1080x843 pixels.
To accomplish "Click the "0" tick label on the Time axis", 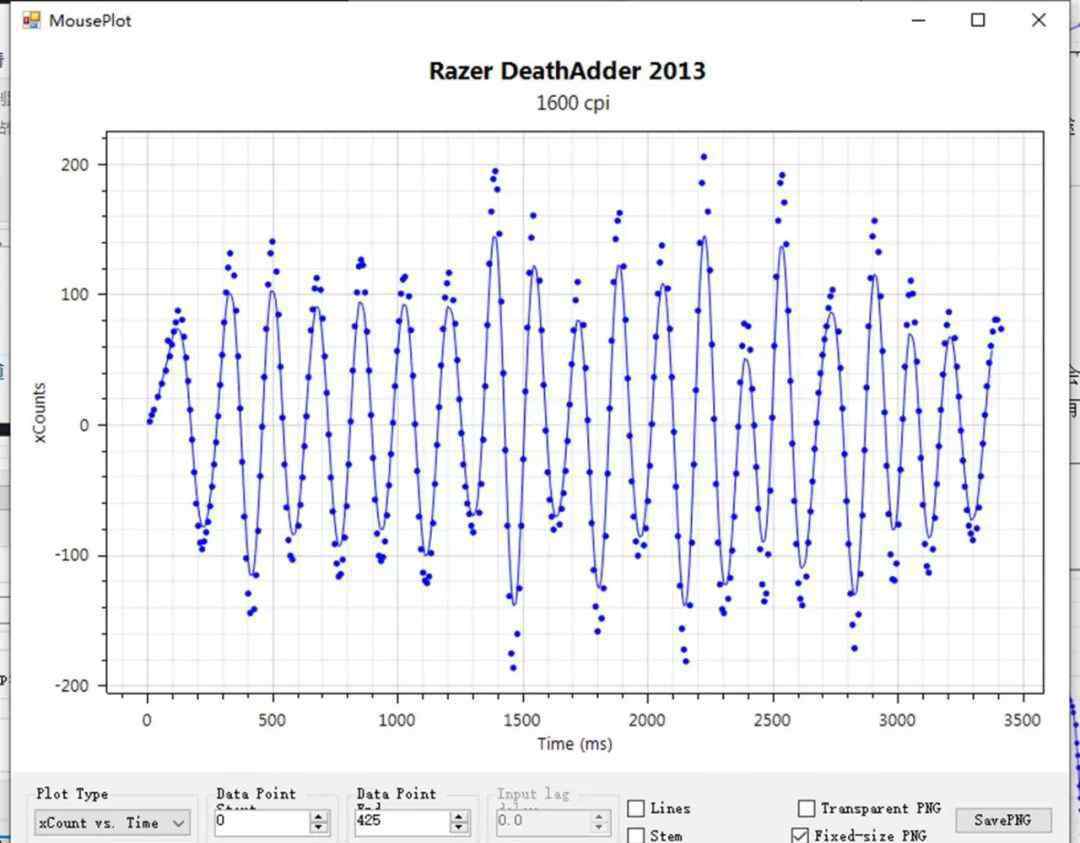I will coord(147,720).
